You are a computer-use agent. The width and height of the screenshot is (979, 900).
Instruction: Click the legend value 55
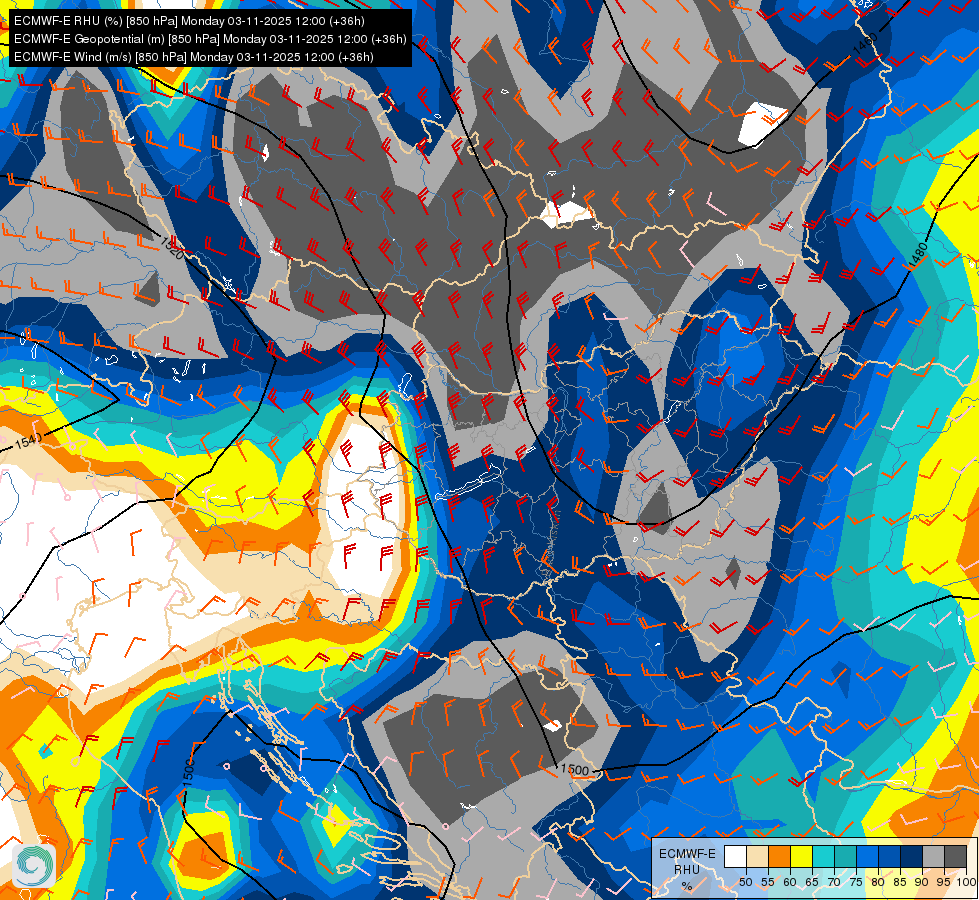click(768, 882)
